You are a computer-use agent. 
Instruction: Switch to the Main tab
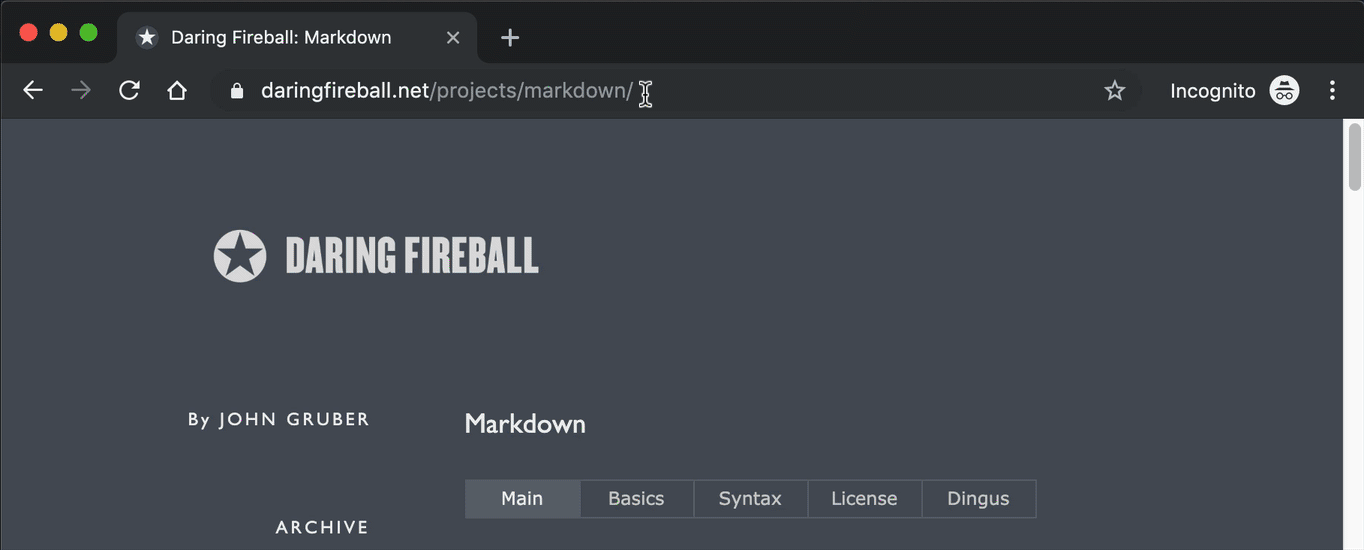tap(522, 499)
